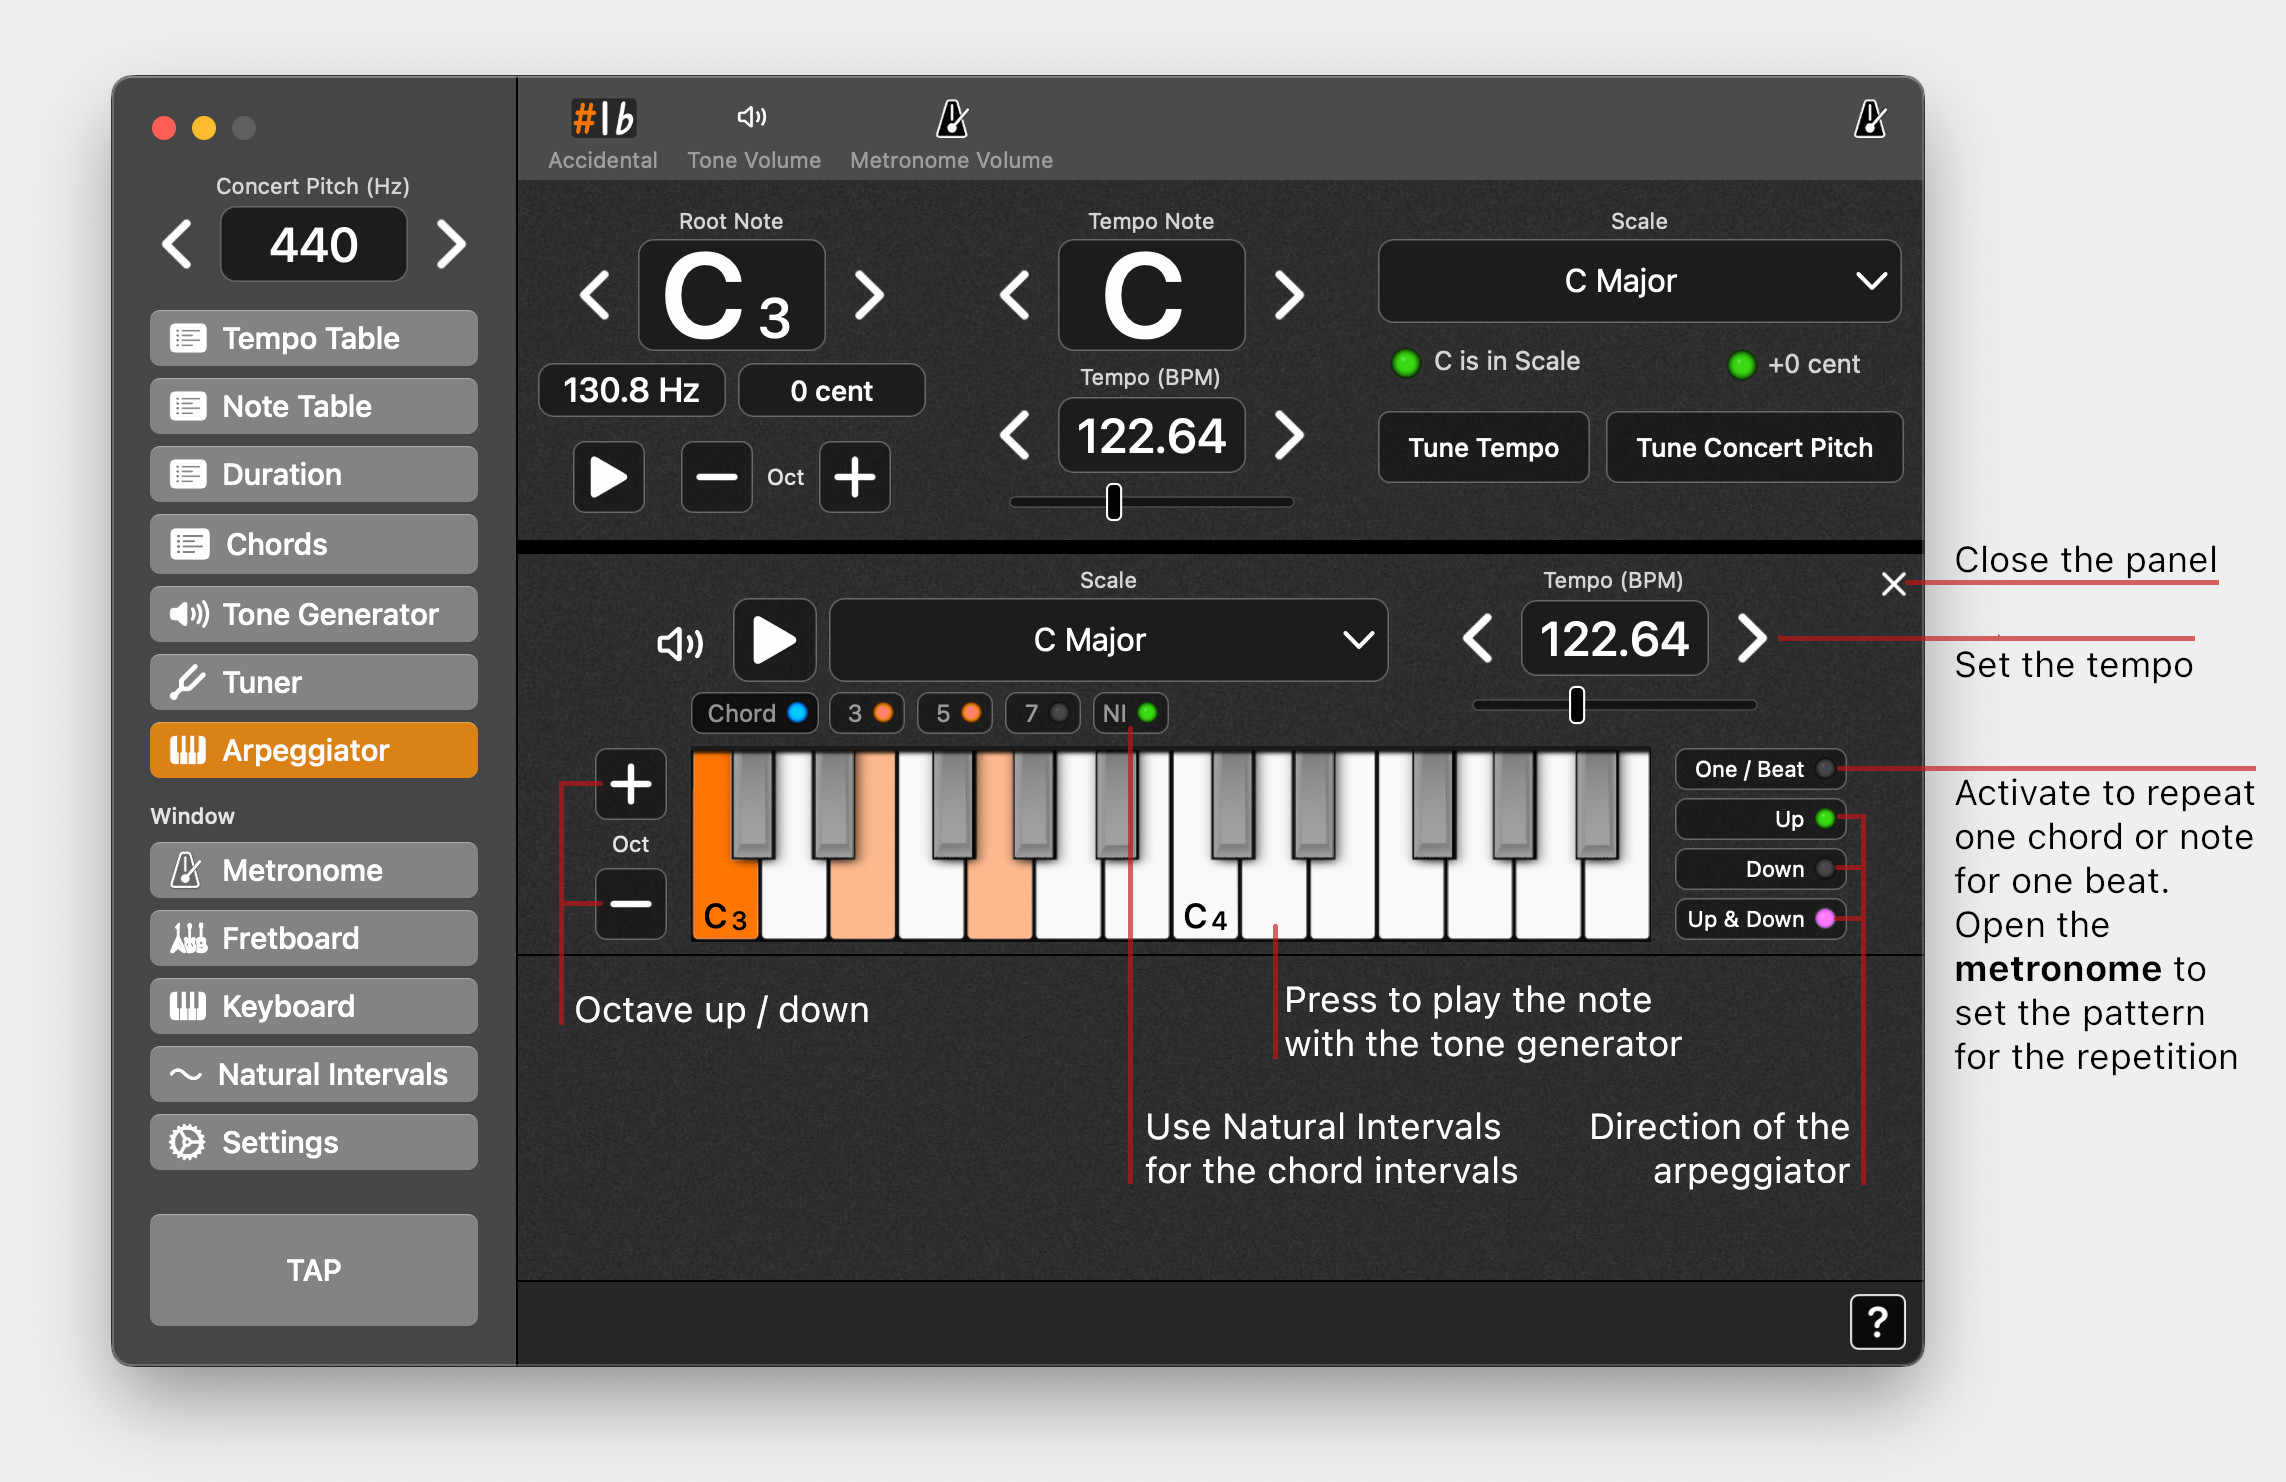Open Tone Generator from sidebar
This screenshot has width=2286, height=1482.
[314, 614]
